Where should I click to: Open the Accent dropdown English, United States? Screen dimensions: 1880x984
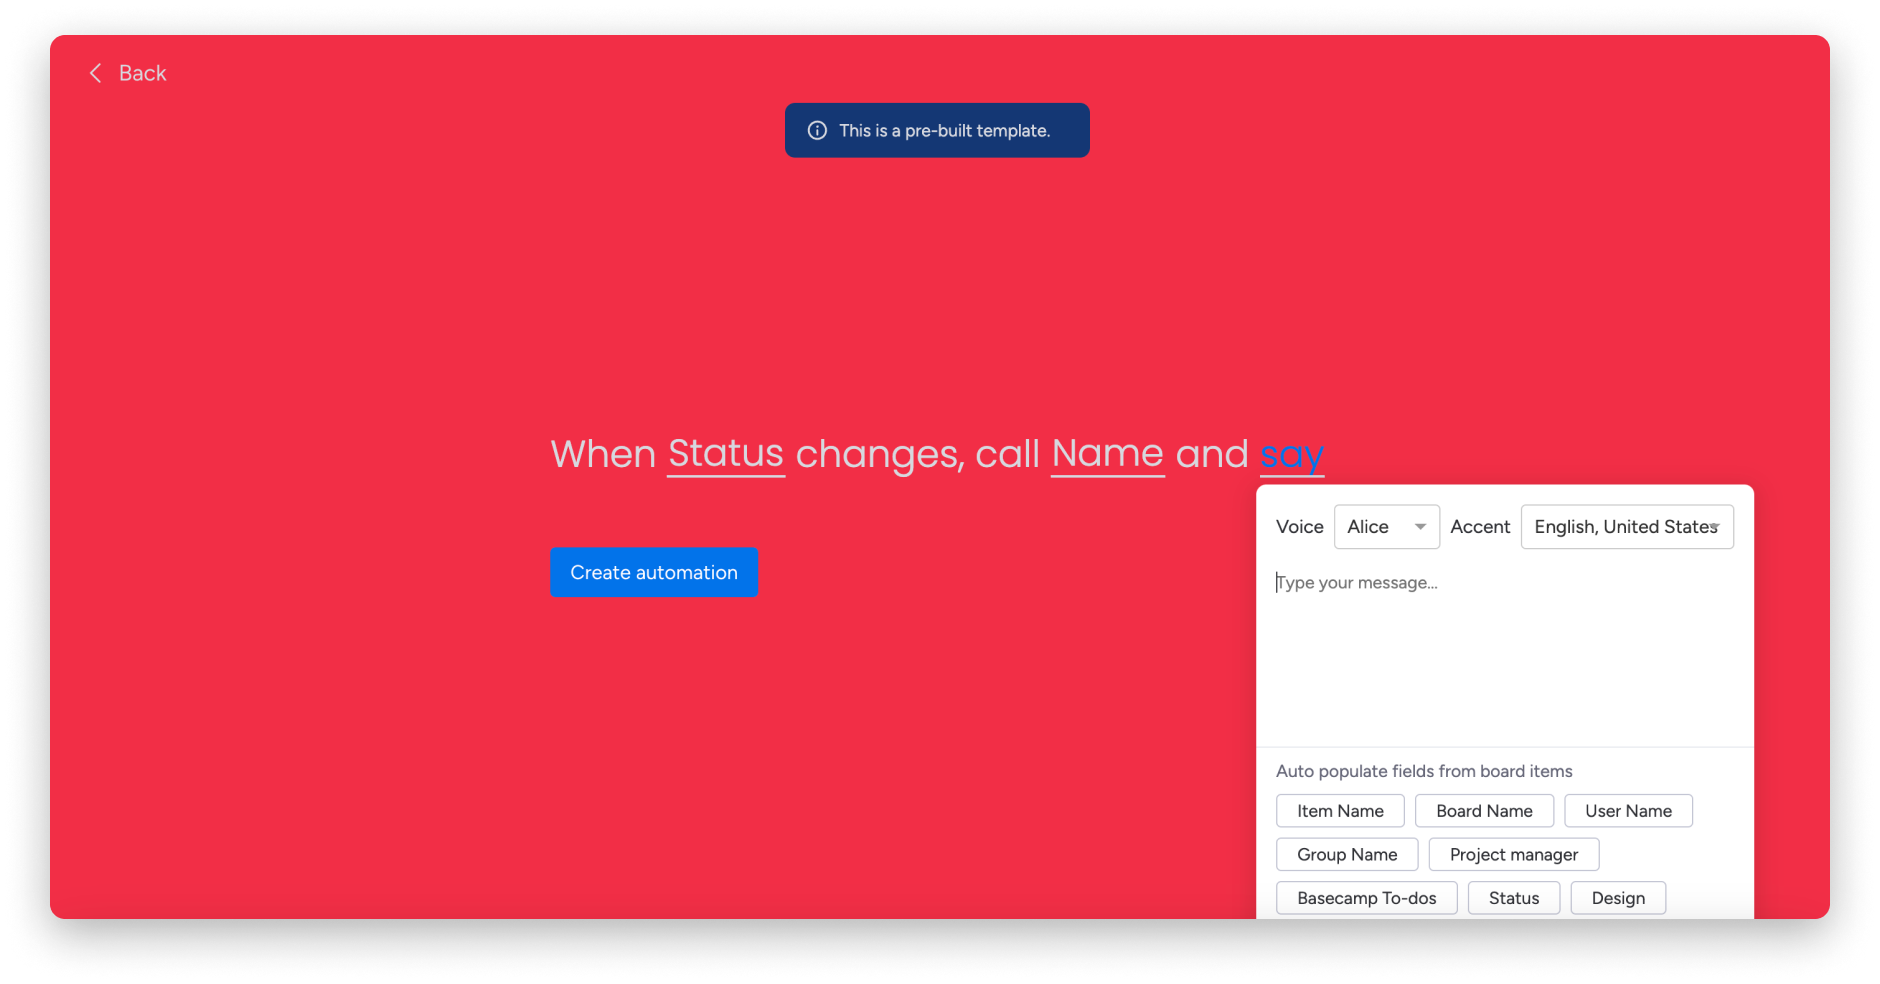pos(1627,527)
